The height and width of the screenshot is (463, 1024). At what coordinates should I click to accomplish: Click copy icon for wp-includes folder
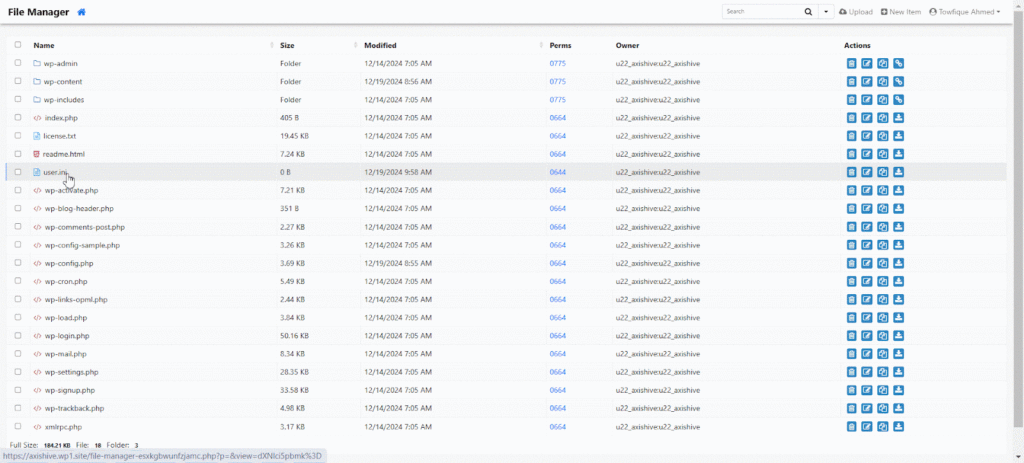(x=883, y=100)
